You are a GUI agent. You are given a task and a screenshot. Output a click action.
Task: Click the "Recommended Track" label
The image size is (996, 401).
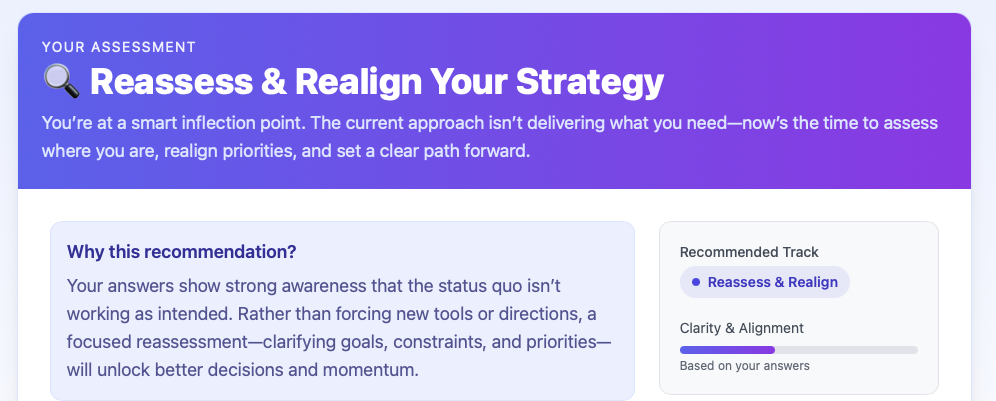pyautogui.click(x=748, y=252)
